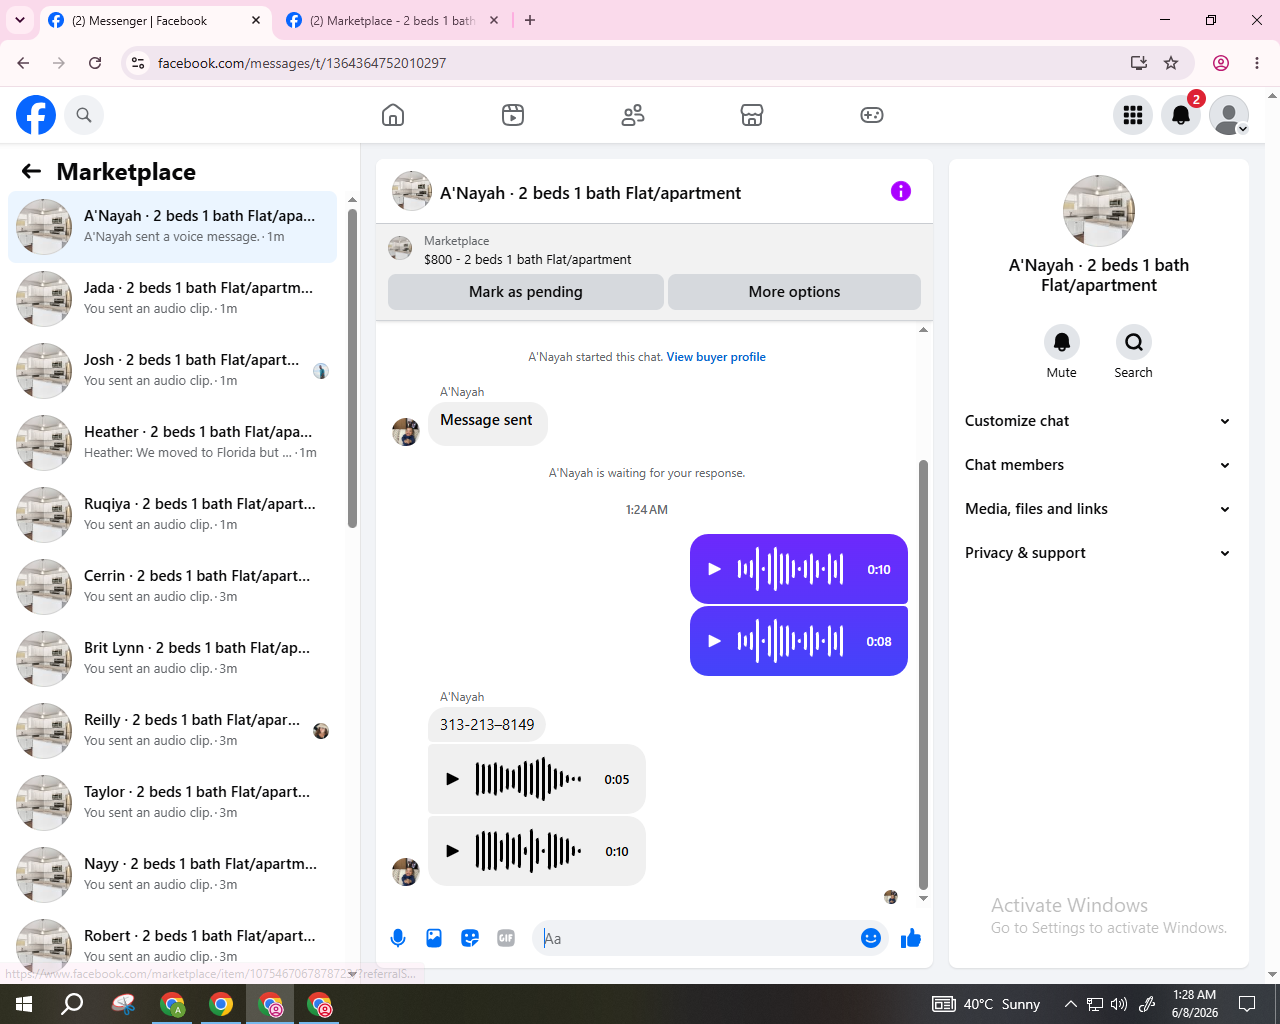Expand Customize chat section
The width and height of the screenshot is (1280, 1024).
(1098, 421)
